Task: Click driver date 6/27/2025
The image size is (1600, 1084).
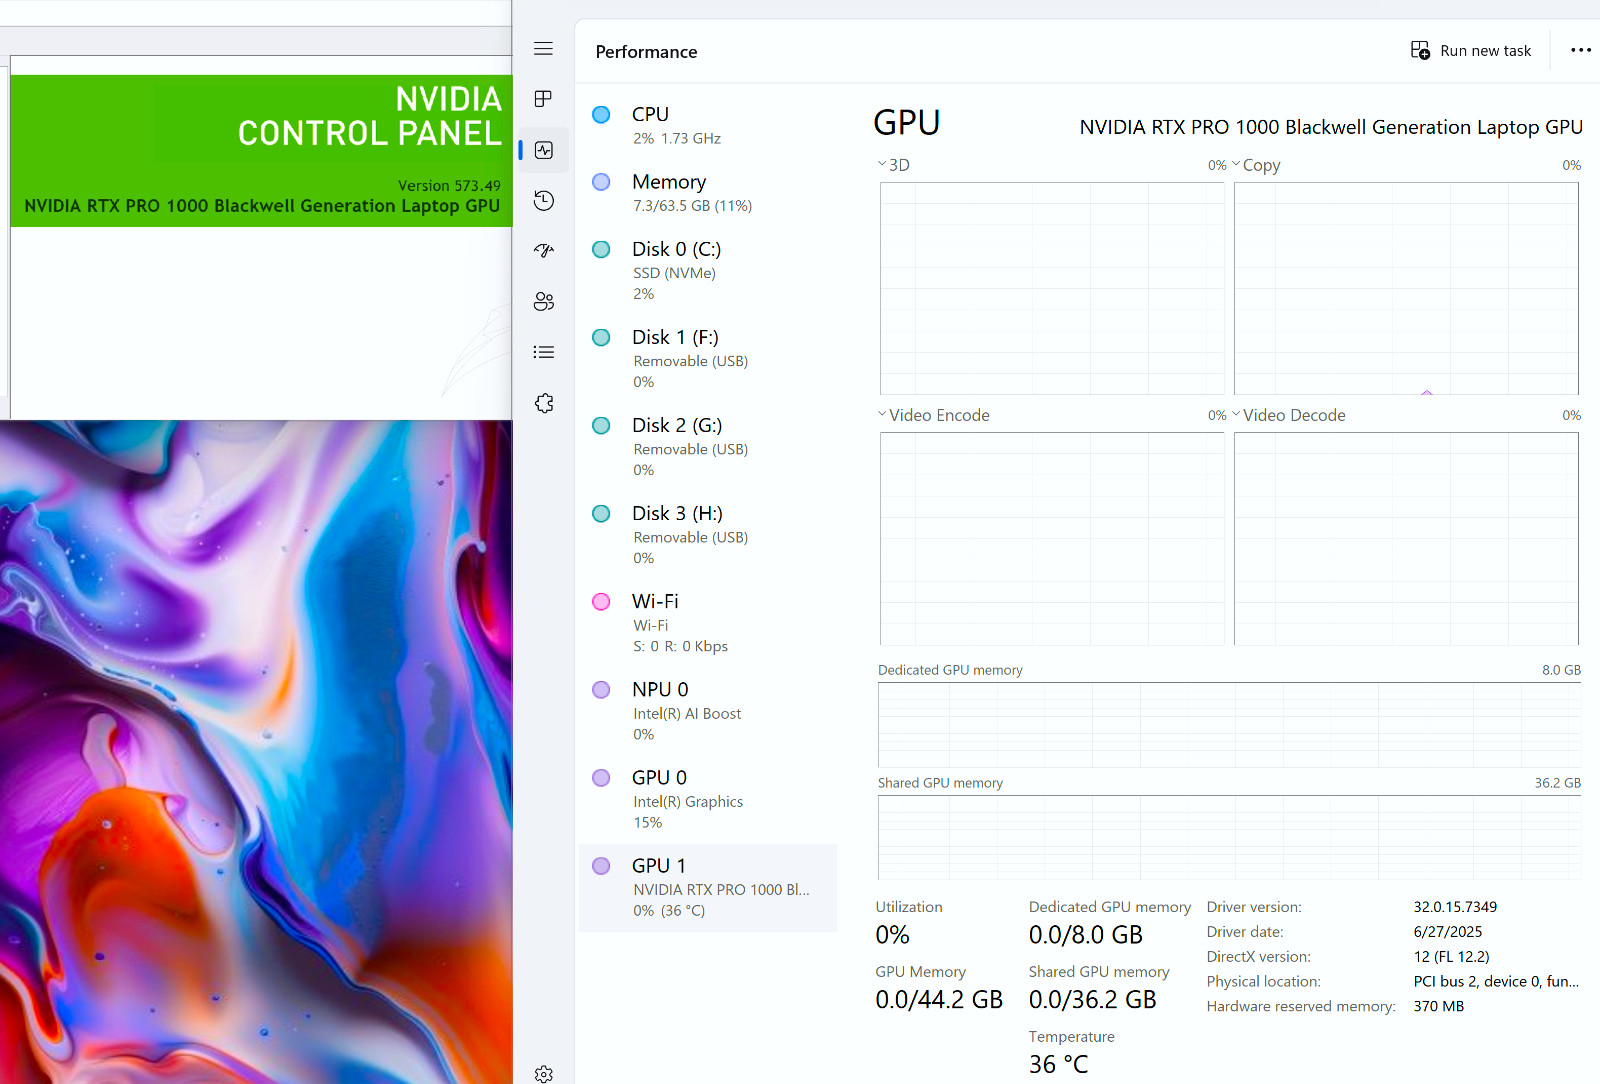Action: [x=1448, y=932]
